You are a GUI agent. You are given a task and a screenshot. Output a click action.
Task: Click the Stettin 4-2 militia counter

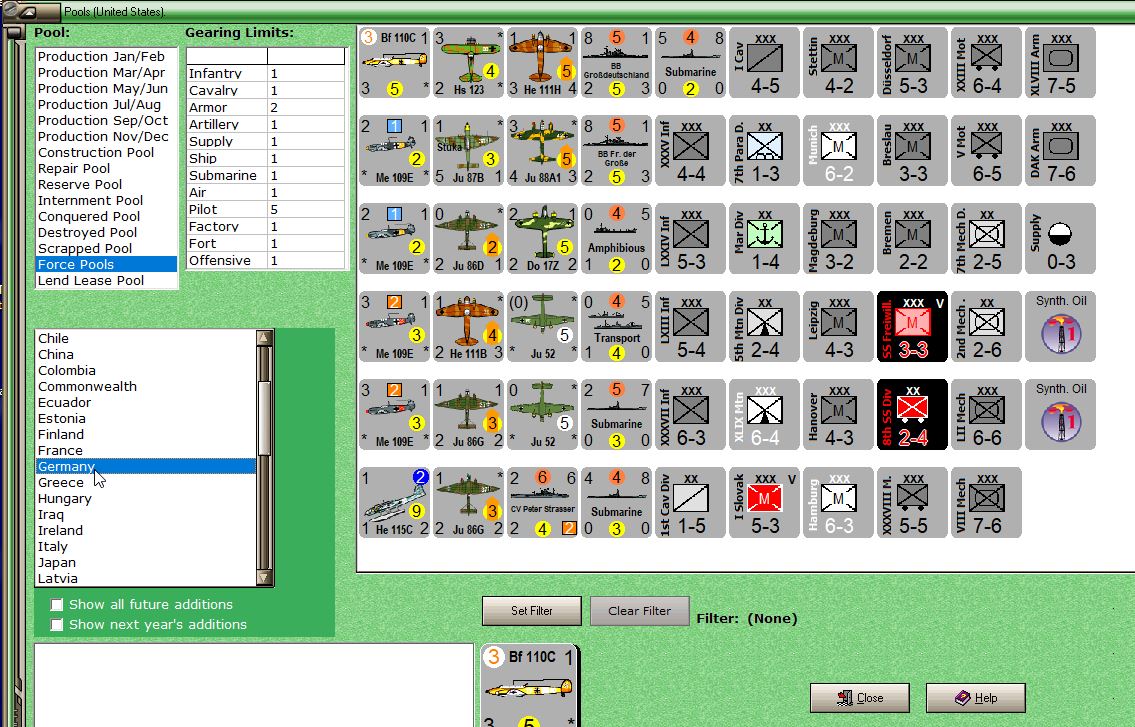point(837,63)
